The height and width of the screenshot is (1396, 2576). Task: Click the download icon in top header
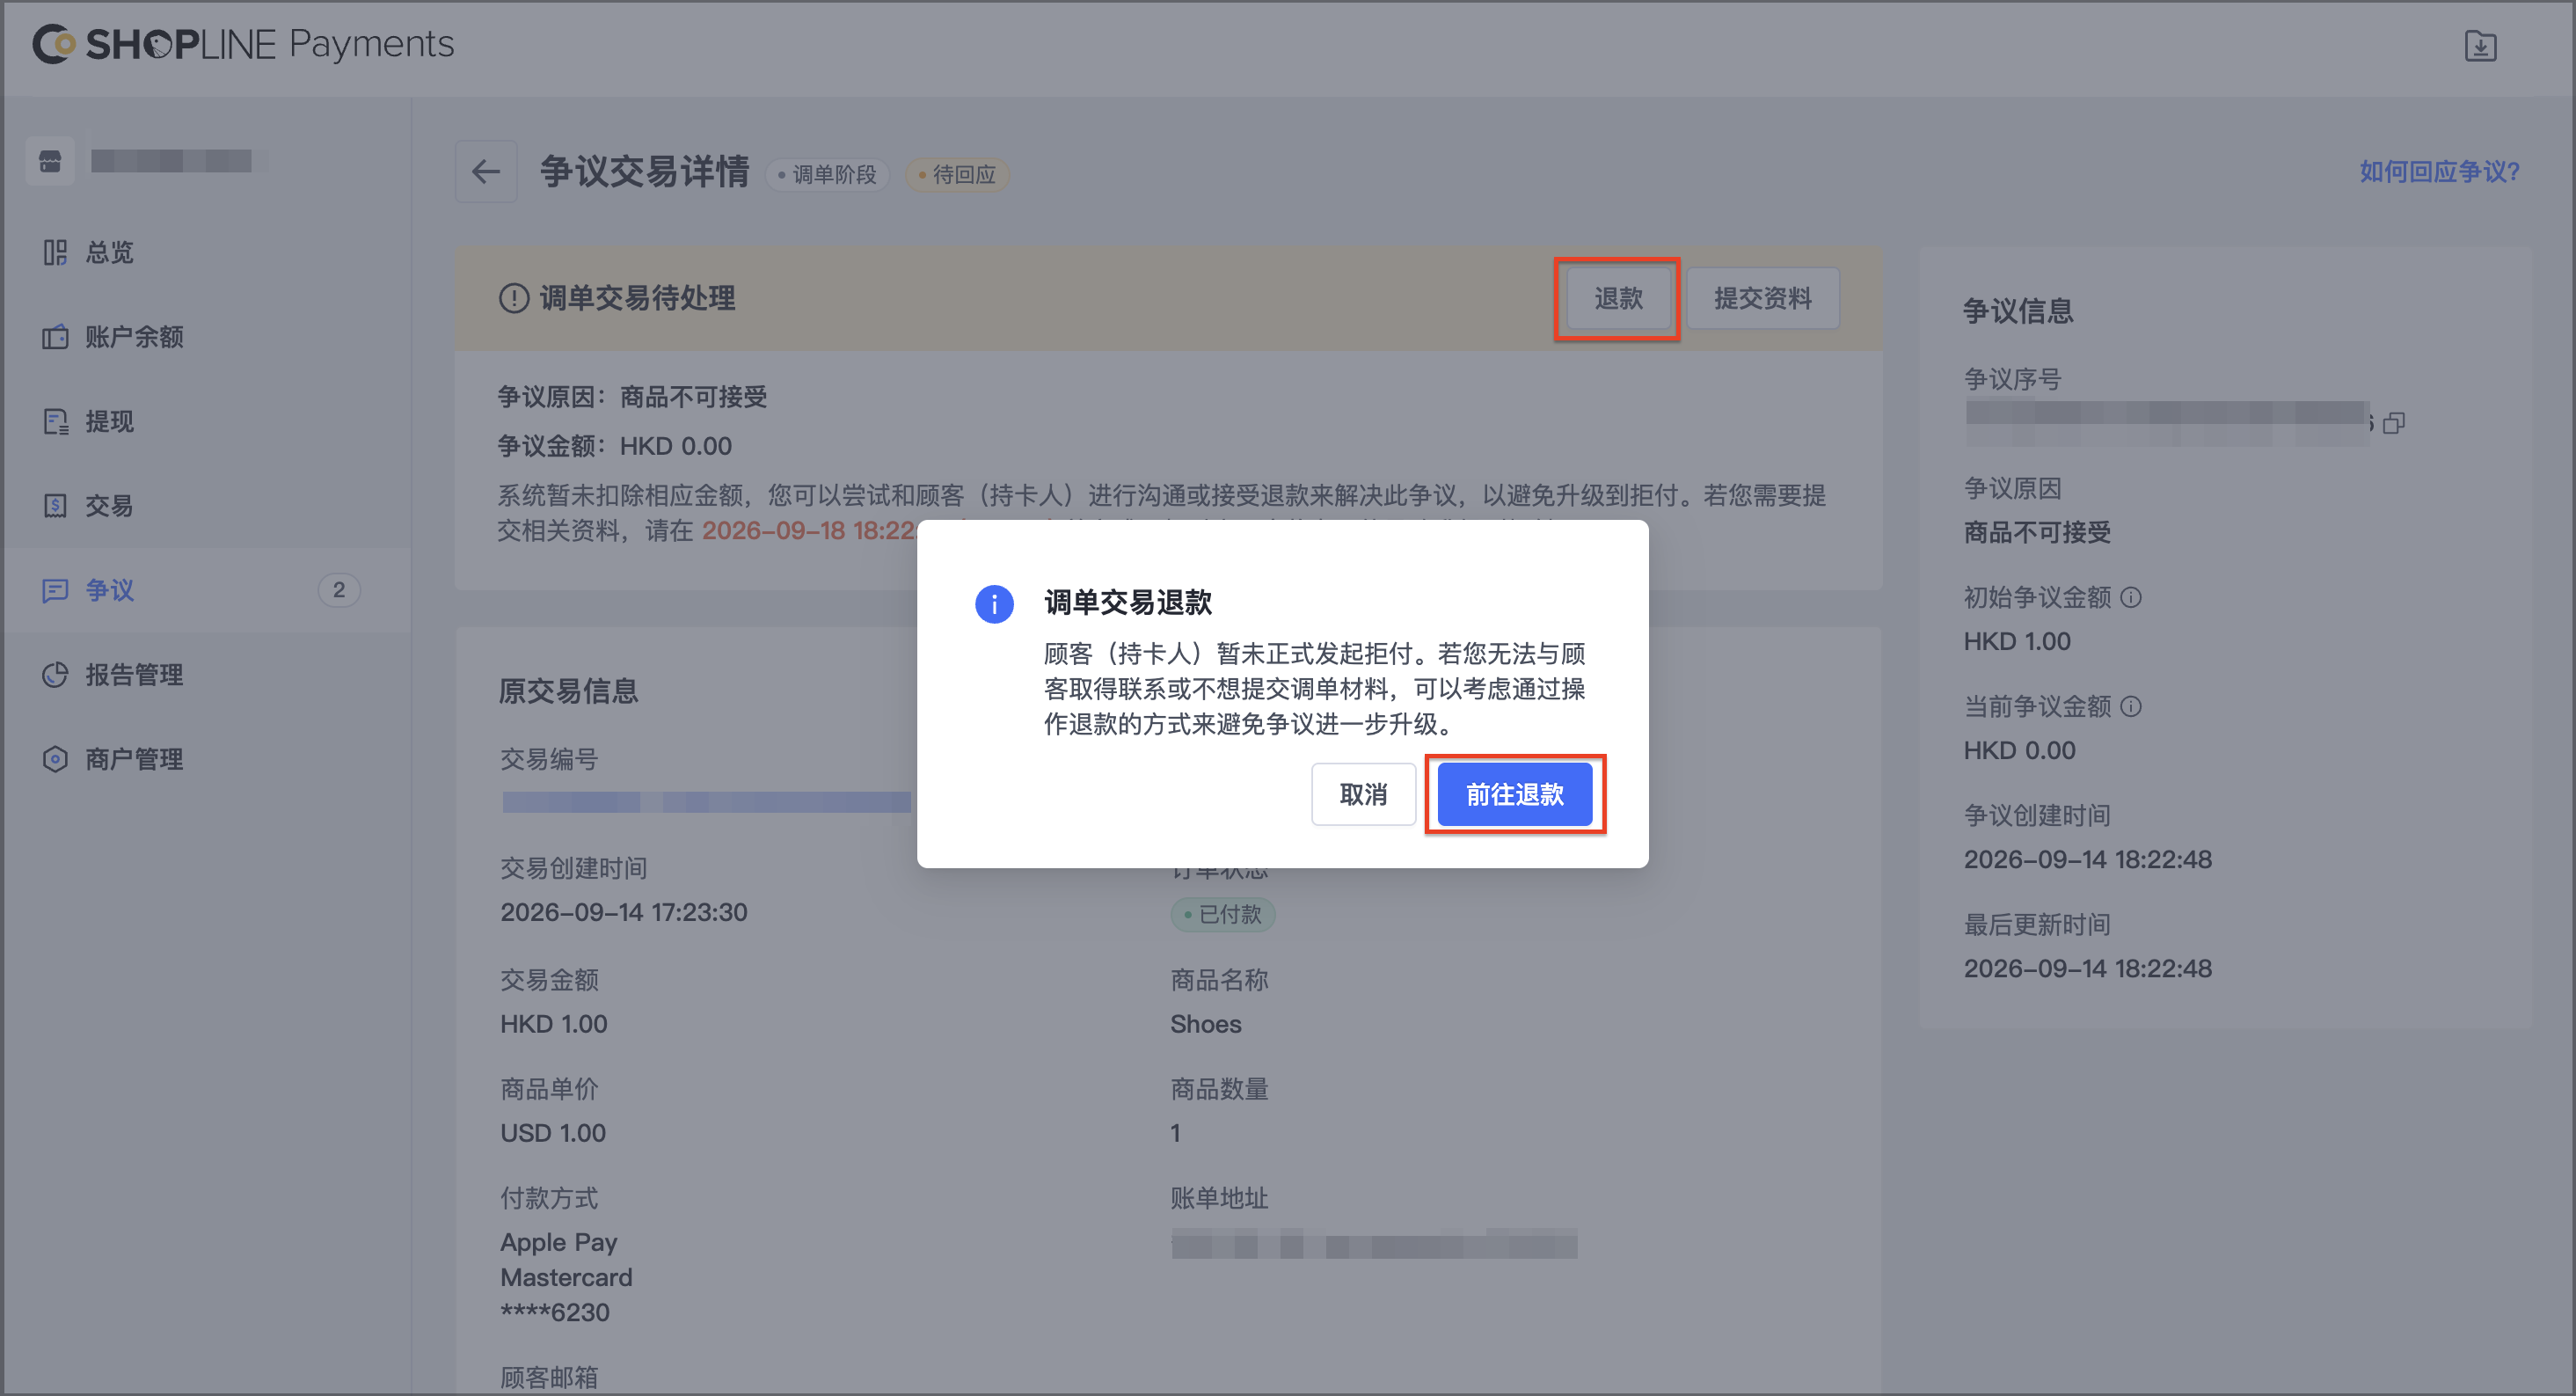(2480, 46)
